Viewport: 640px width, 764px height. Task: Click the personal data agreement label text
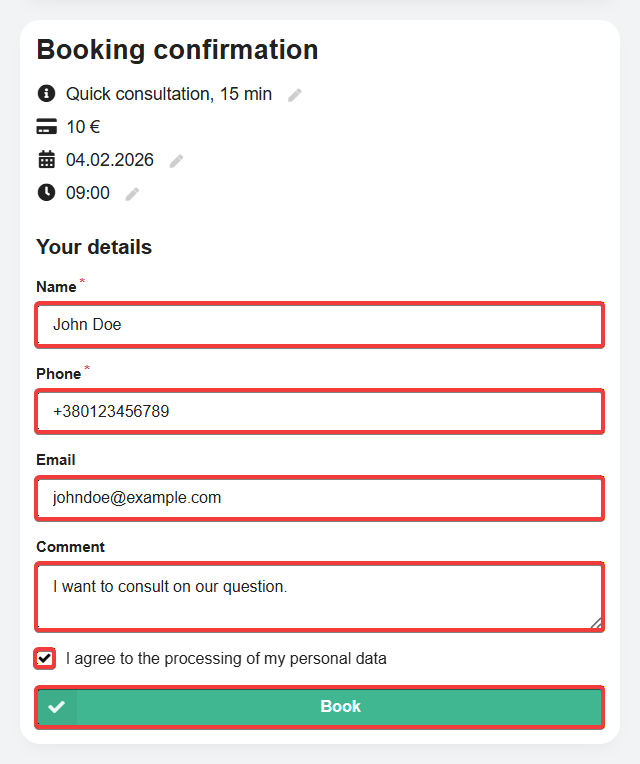coord(226,659)
